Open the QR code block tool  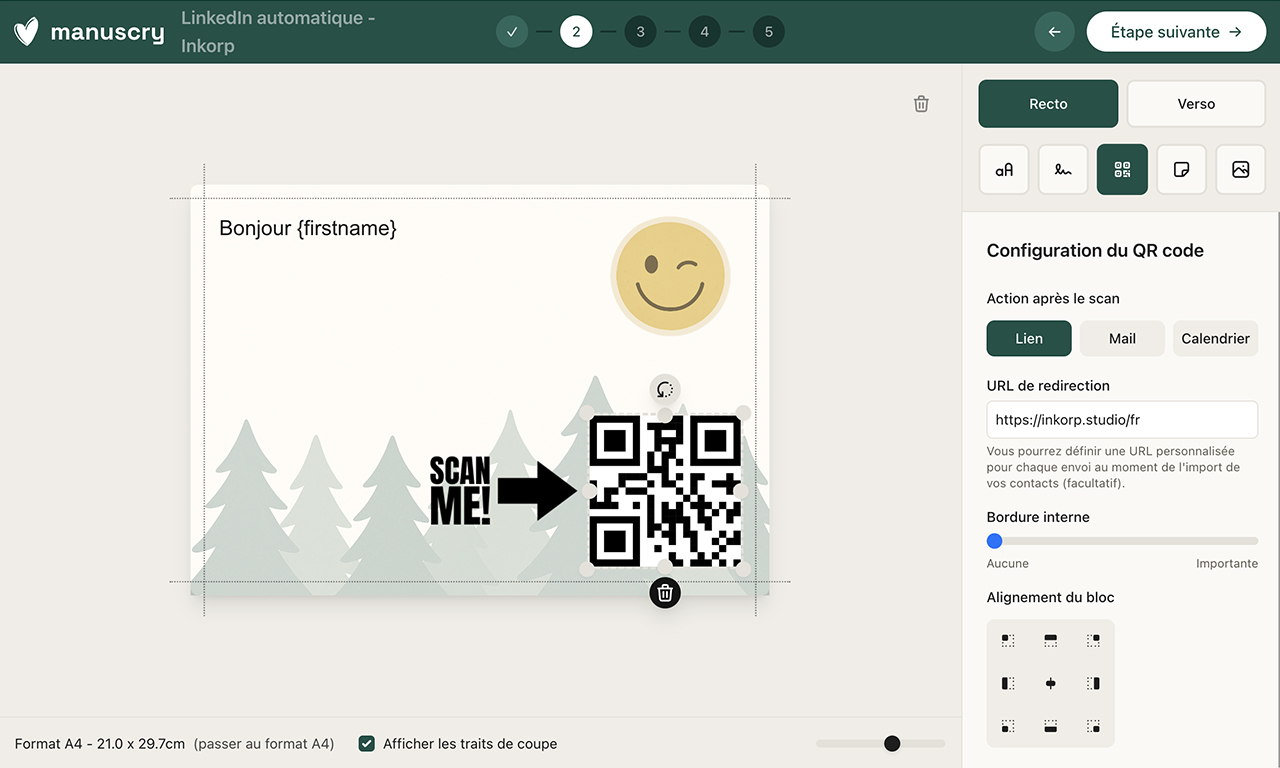click(1121, 169)
